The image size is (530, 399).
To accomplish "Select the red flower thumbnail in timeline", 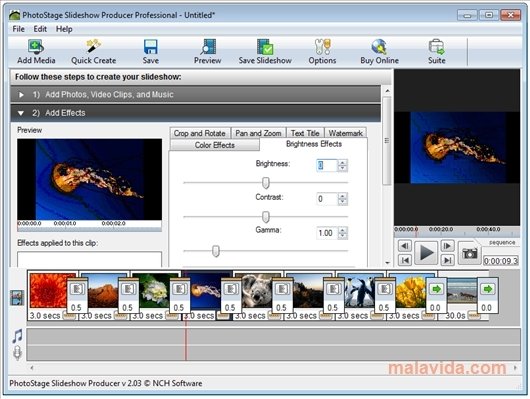I will [48, 291].
